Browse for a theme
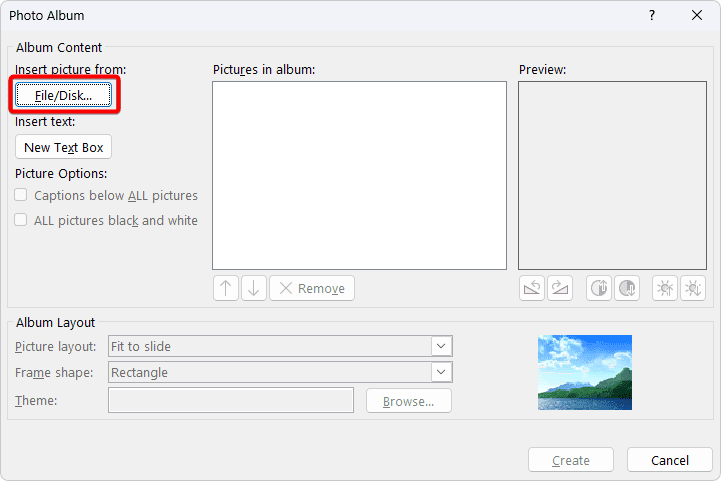721x481 pixels. click(408, 401)
